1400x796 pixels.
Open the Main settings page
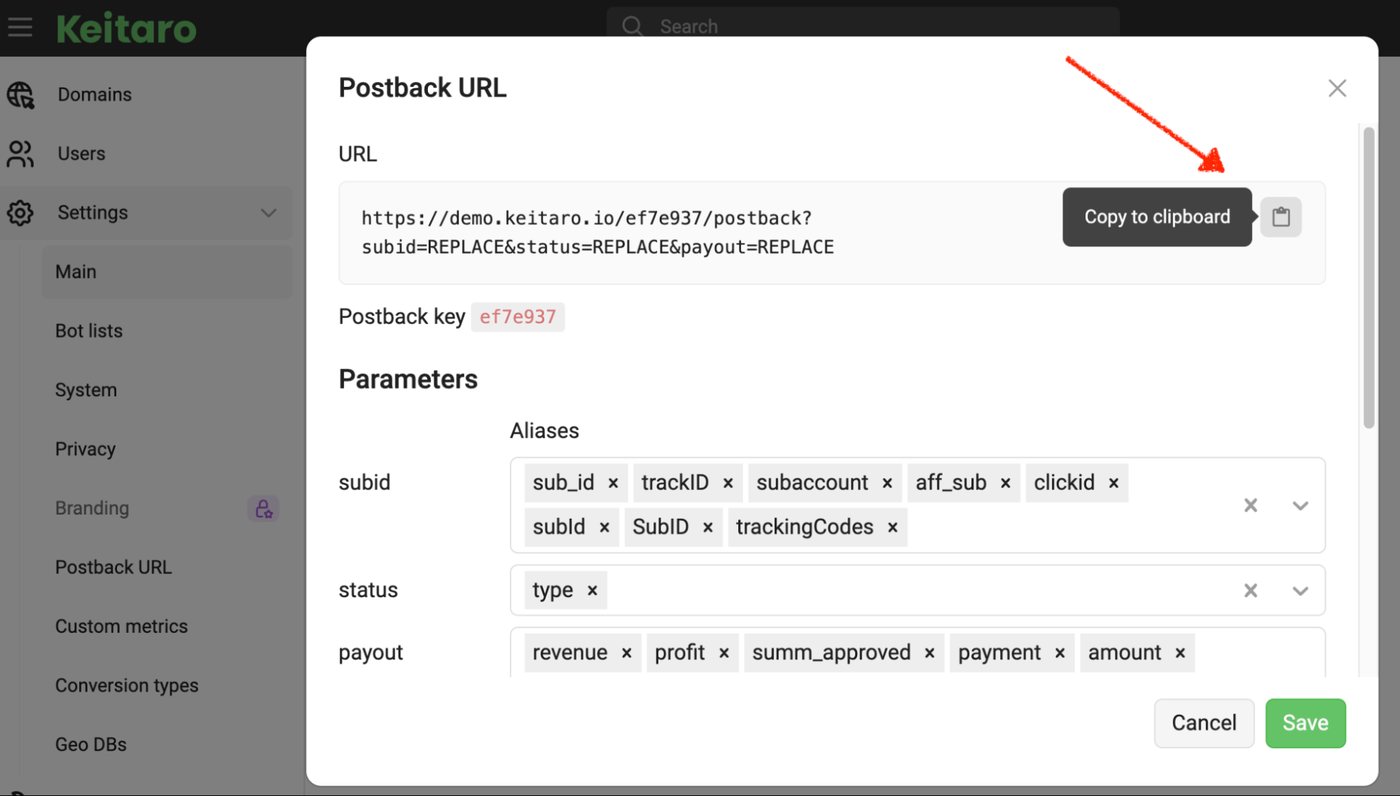(167, 272)
